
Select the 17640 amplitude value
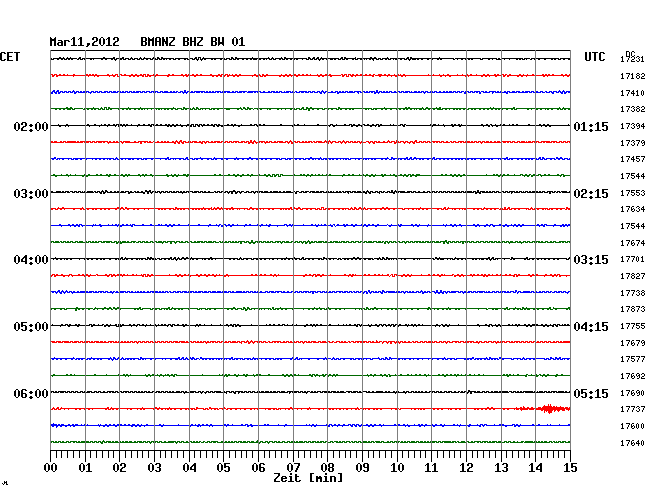(633, 443)
